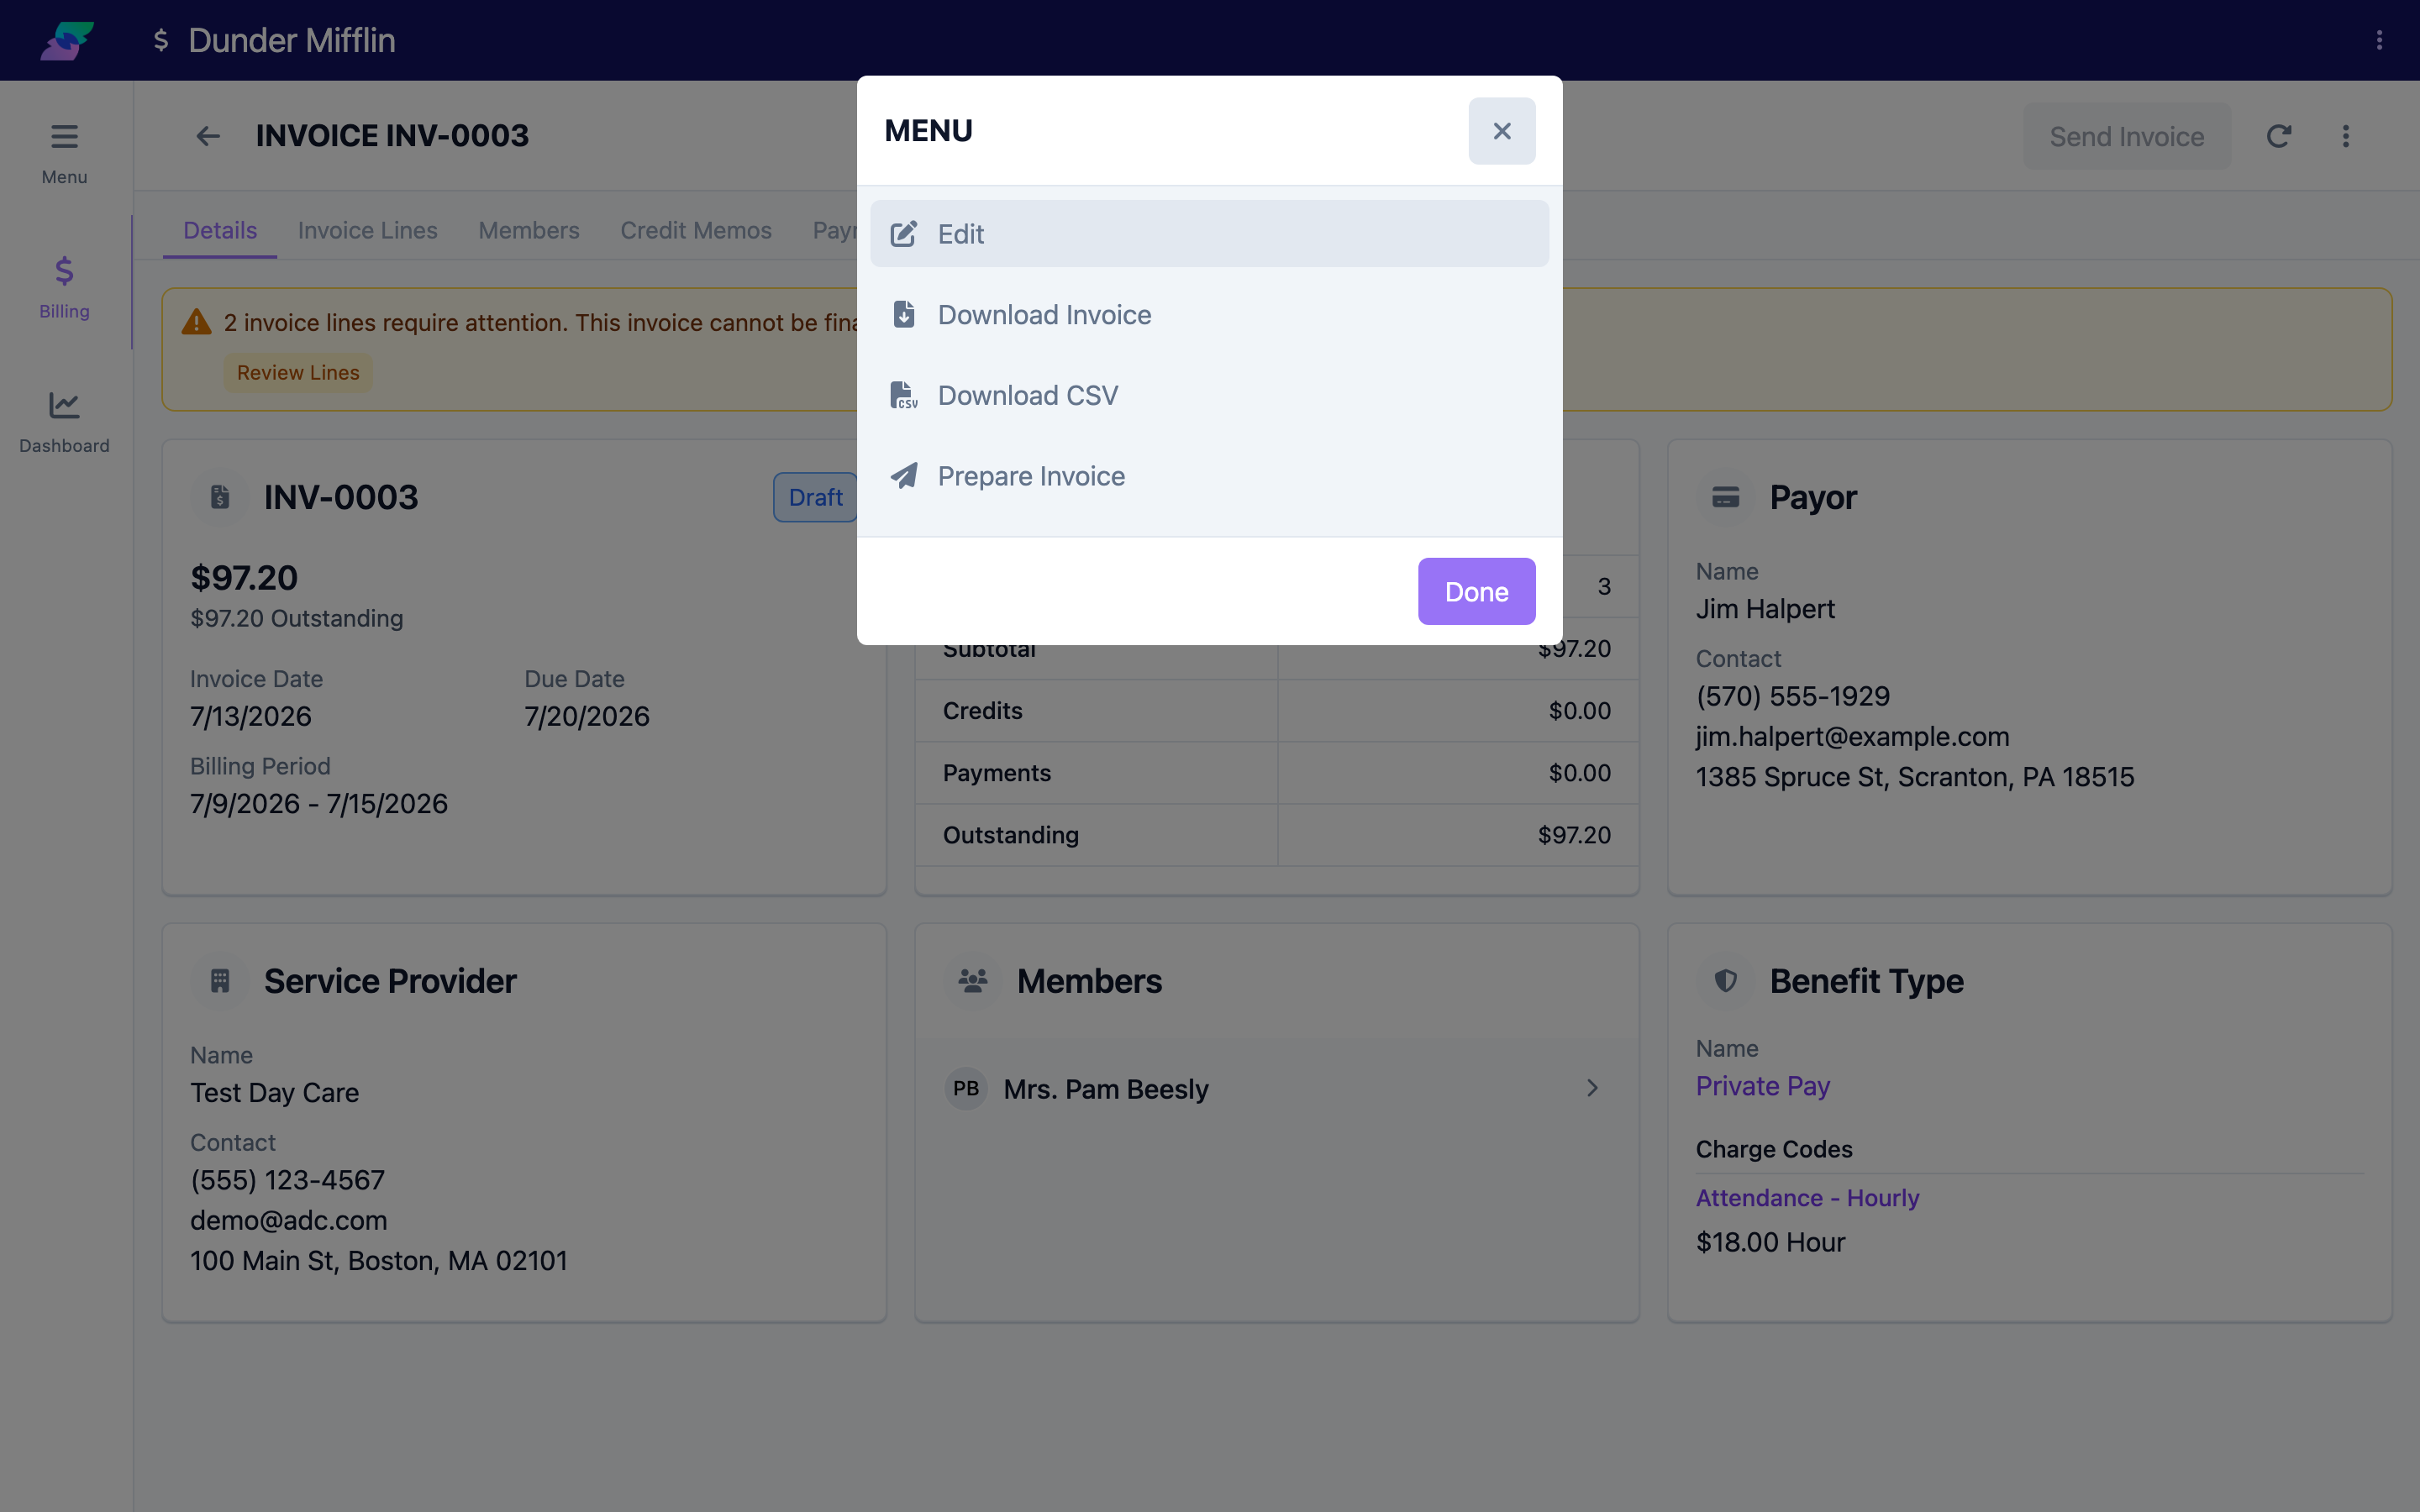The width and height of the screenshot is (2420, 1512).
Task: Click the Payor name Jim Halpert
Action: (1765, 609)
